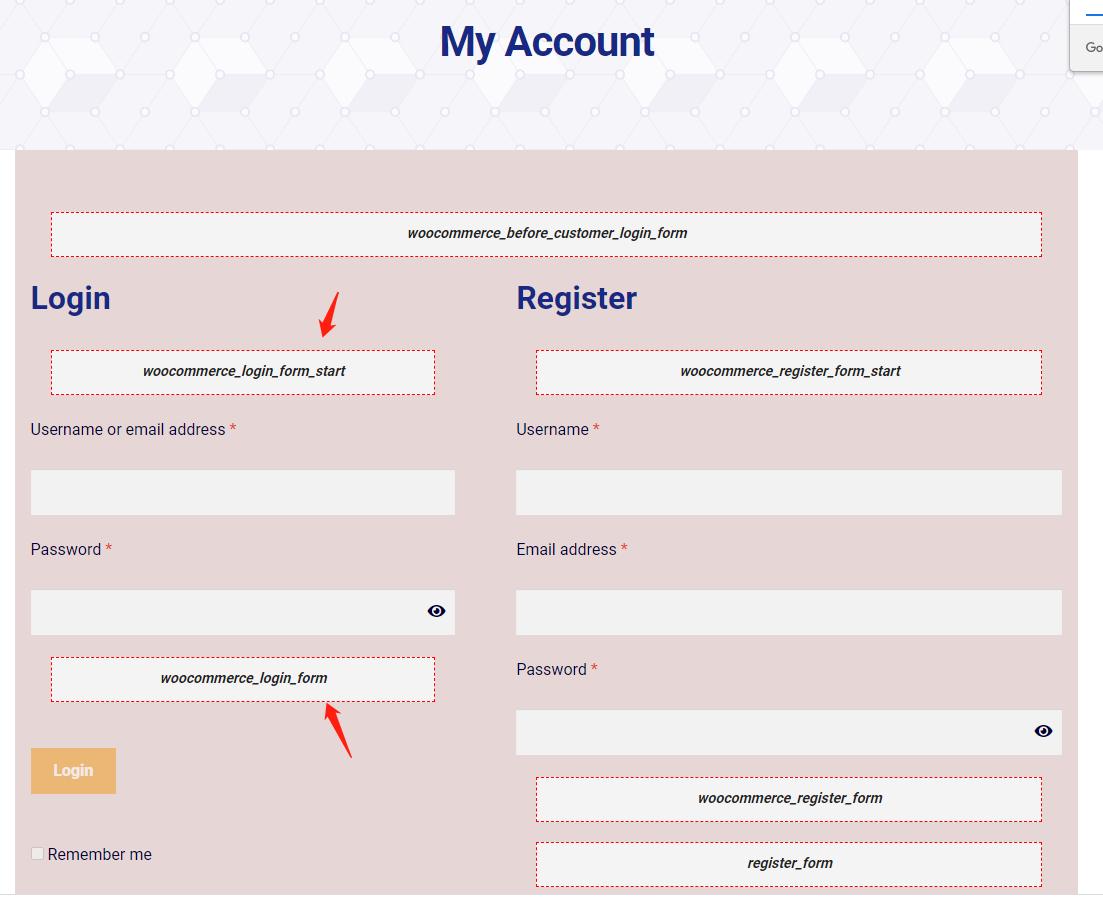The width and height of the screenshot is (1103, 901).
Task: Show the login password using eye icon
Action: point(436,611)
